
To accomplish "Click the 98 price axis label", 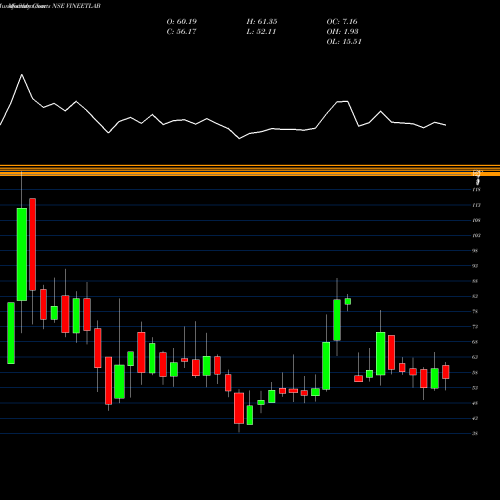I will pyautogui.click(x=475, y=251).
